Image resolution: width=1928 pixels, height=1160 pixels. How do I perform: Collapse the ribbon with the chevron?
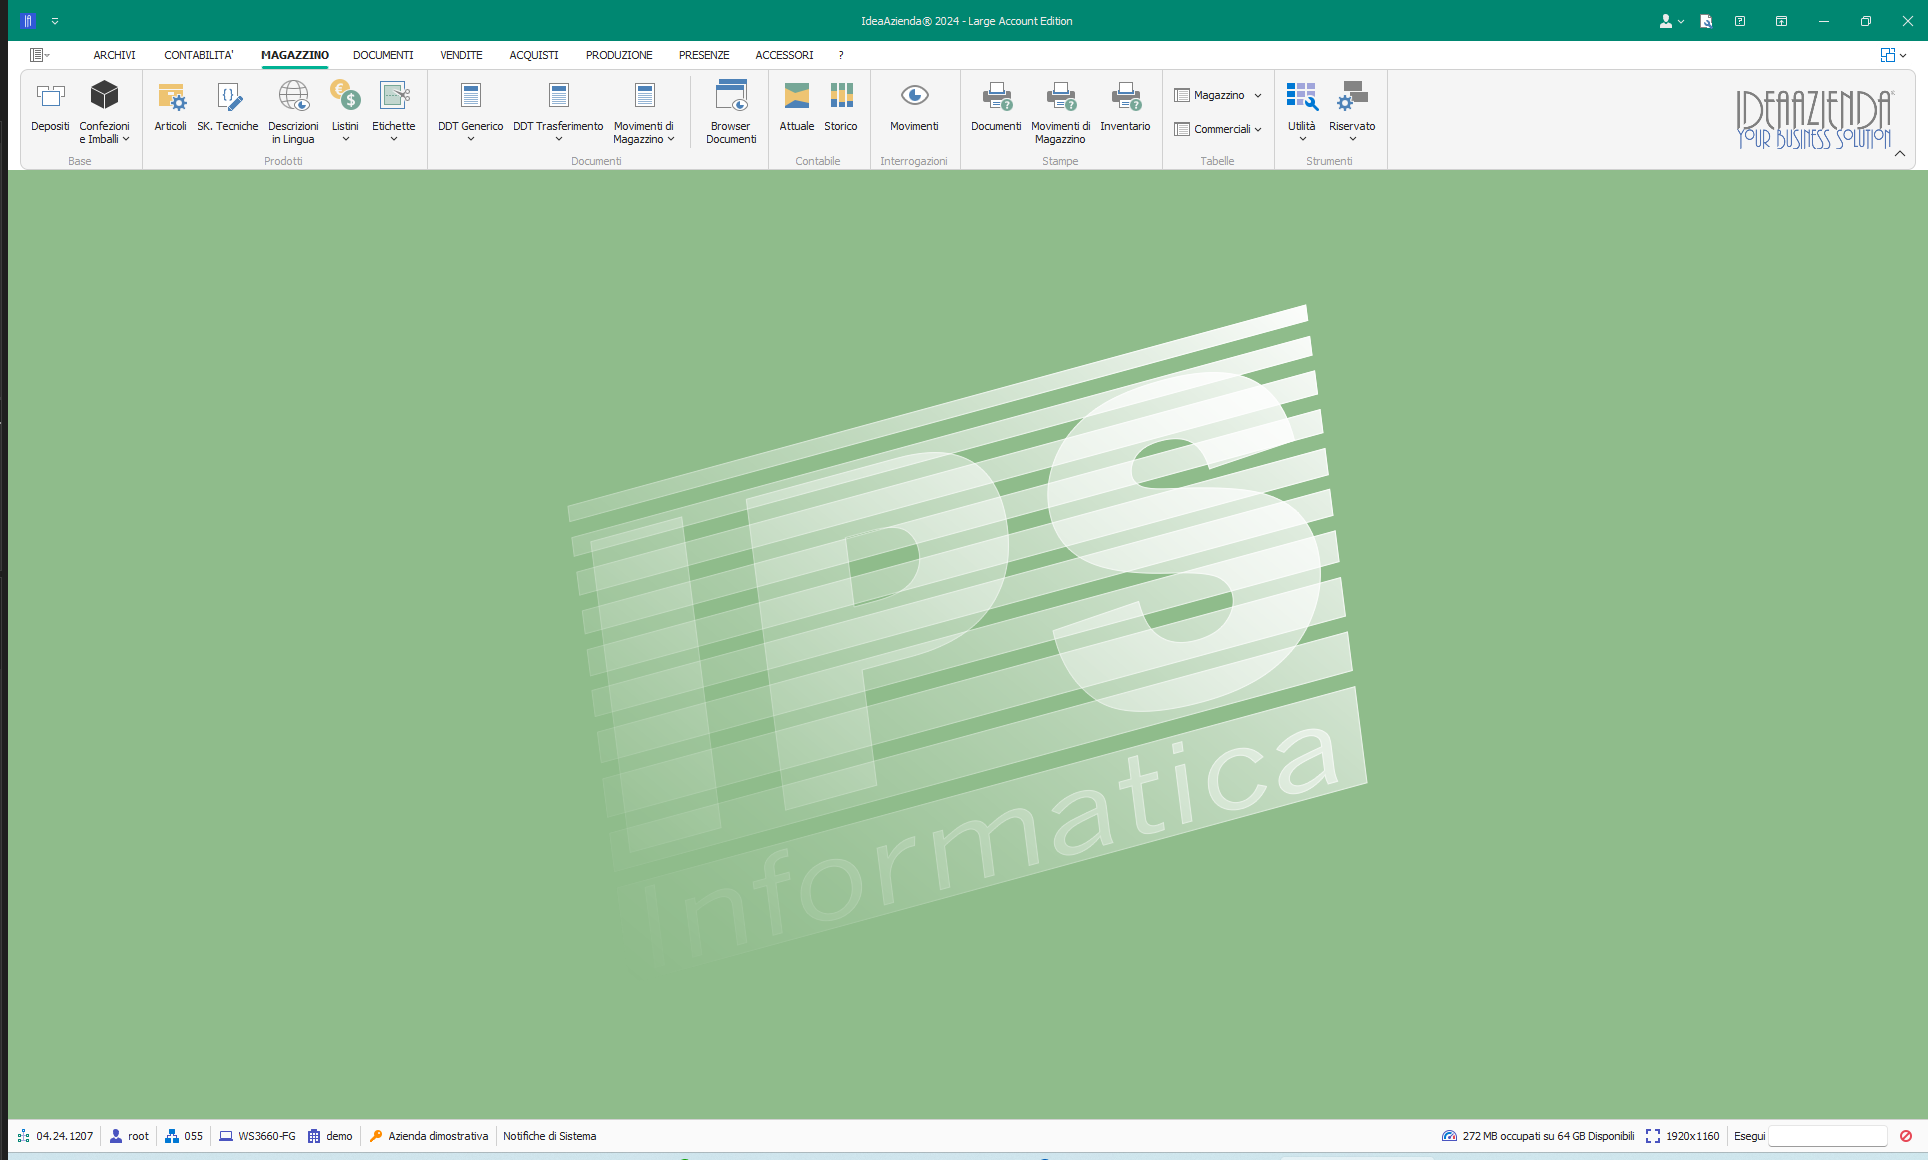1900,154
